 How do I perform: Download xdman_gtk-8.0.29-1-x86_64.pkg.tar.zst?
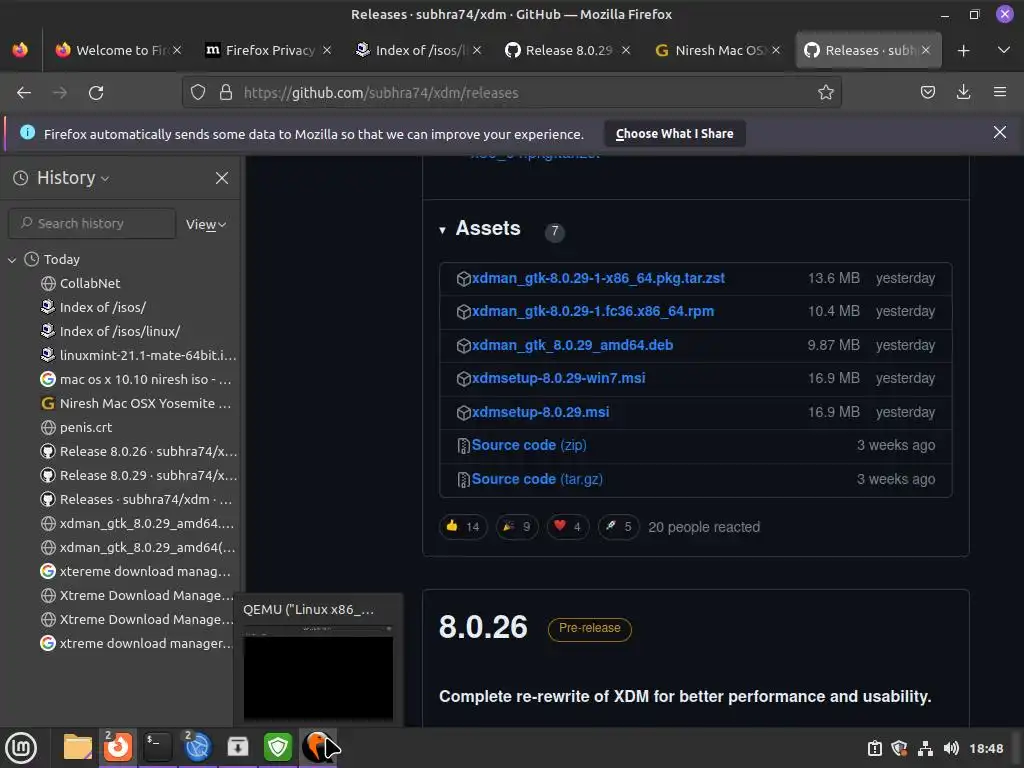598,278
